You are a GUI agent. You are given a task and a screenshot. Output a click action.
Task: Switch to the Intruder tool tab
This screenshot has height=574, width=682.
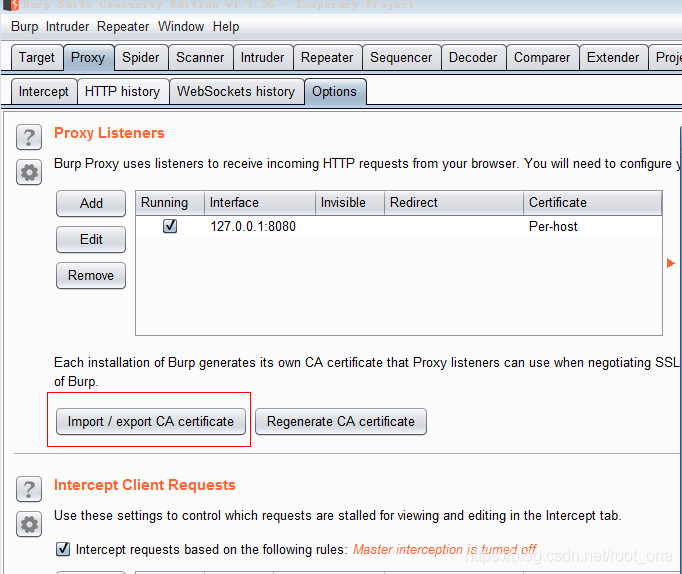coord(262,57)
